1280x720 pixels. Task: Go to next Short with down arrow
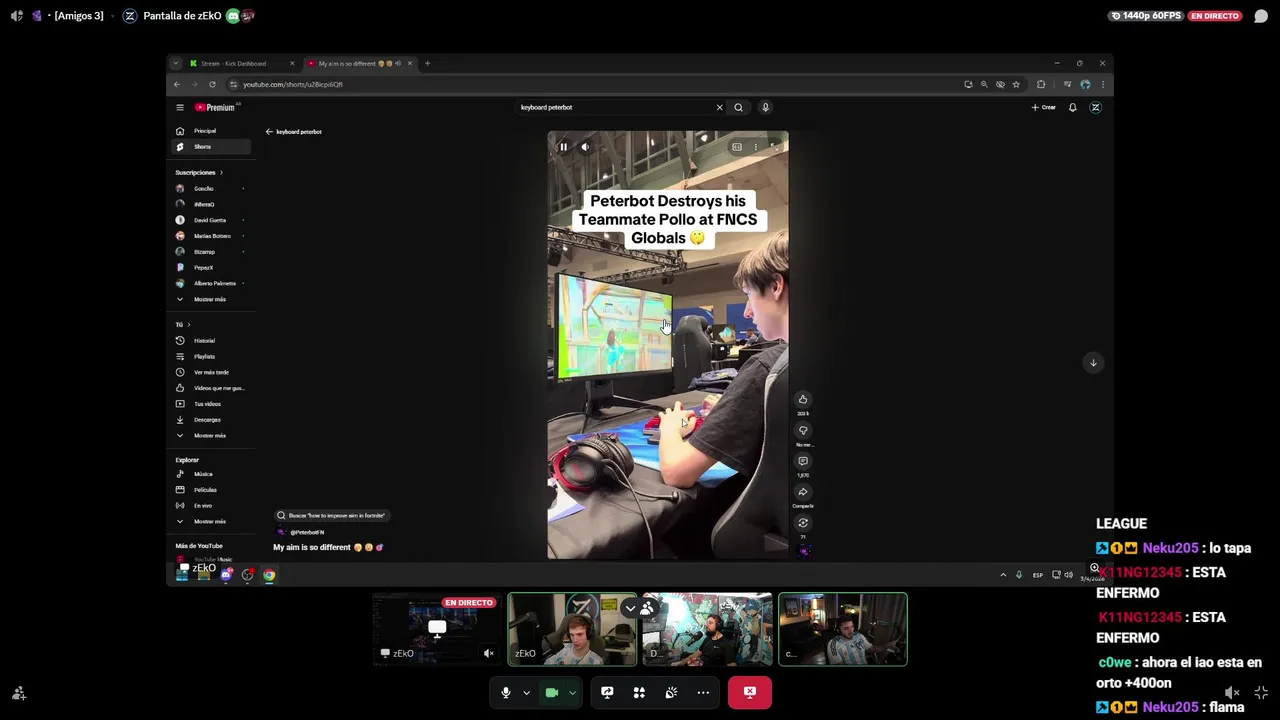(x=1093, y=363)
